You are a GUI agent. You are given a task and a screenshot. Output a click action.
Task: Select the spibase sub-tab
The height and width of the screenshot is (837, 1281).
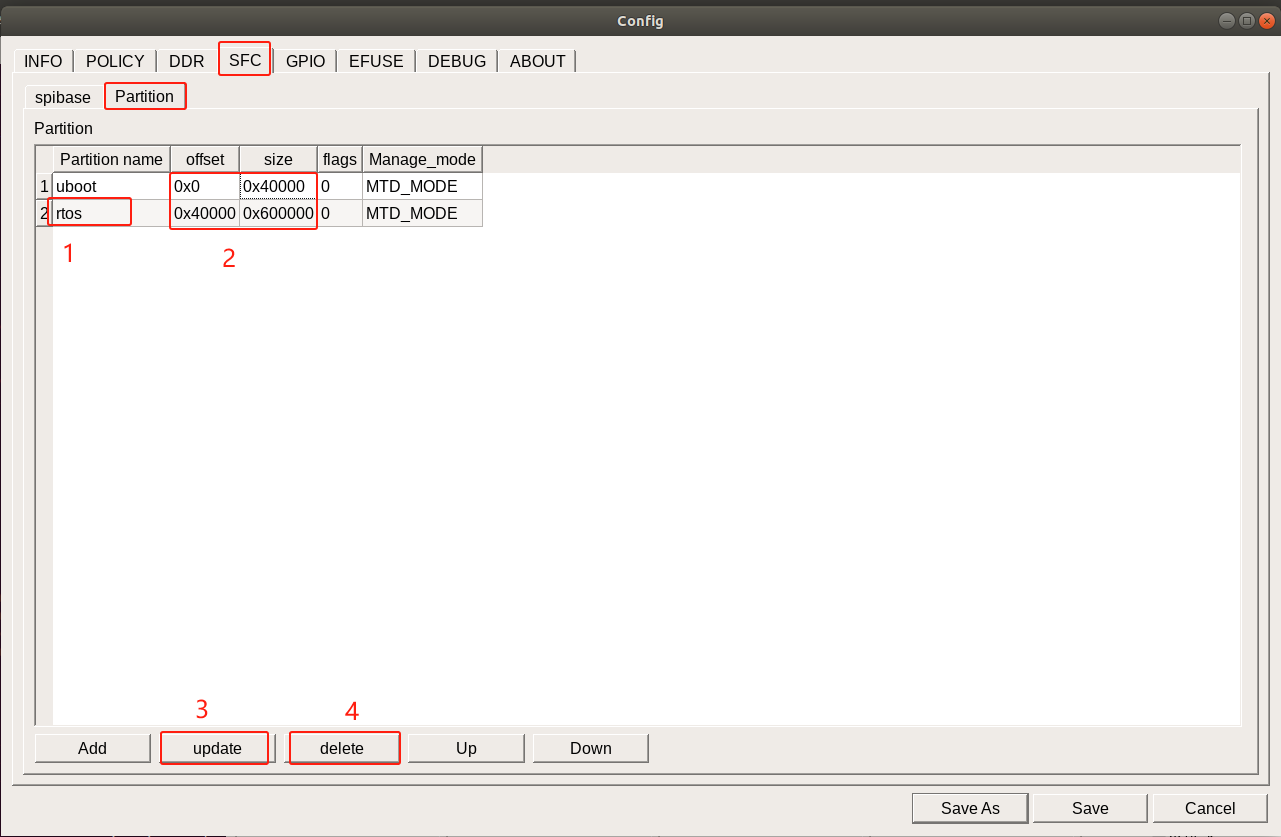[63, 97]
